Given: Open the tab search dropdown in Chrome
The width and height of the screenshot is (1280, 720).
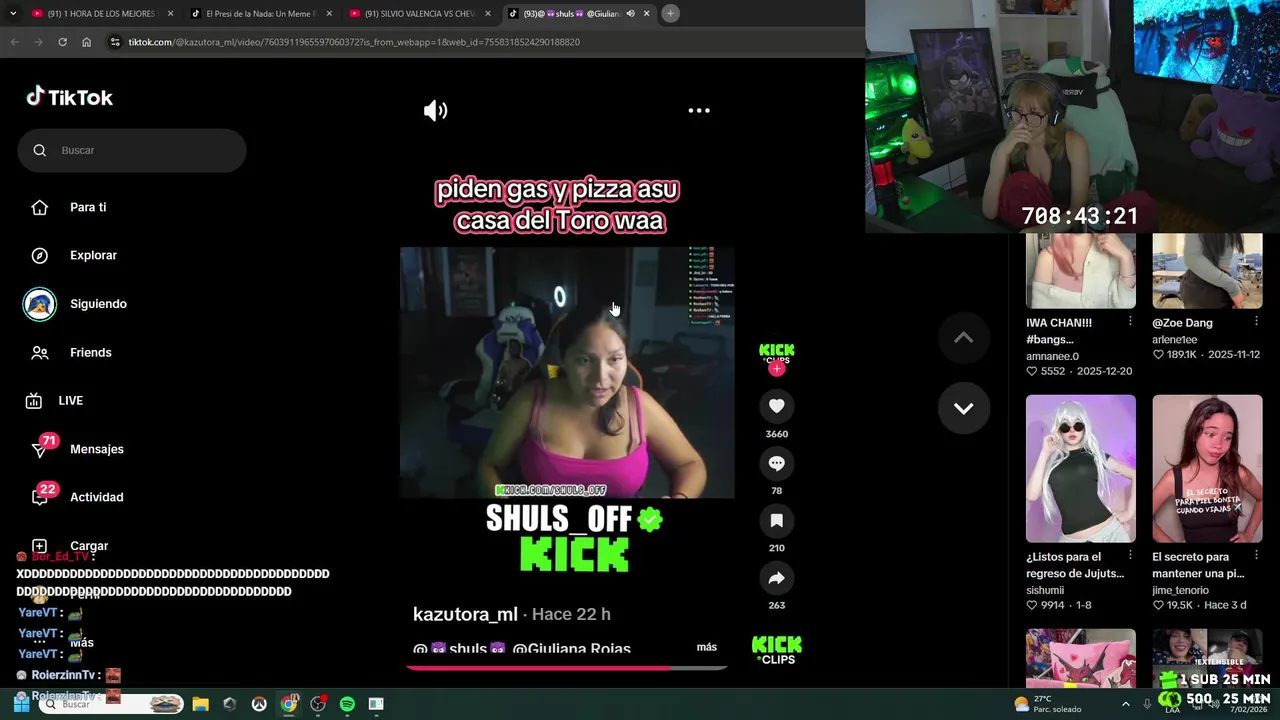Looking at the screenshot, I should [11, 13].
